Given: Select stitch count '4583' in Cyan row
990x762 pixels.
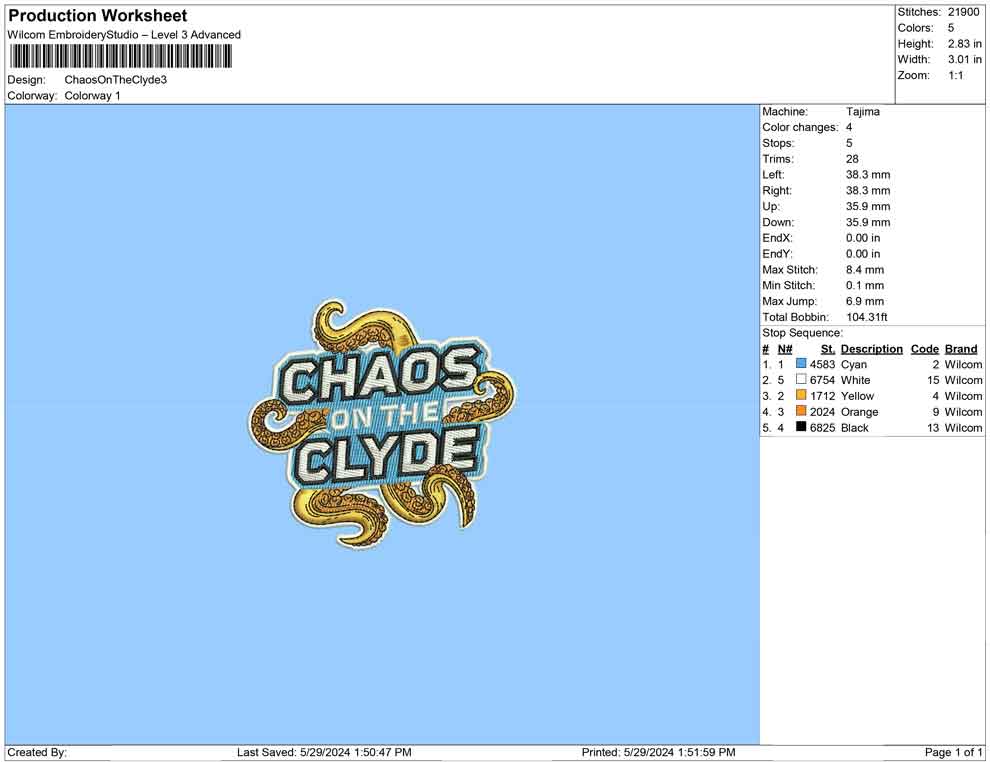Looking at the screenshot, I should tap(823, 364).
